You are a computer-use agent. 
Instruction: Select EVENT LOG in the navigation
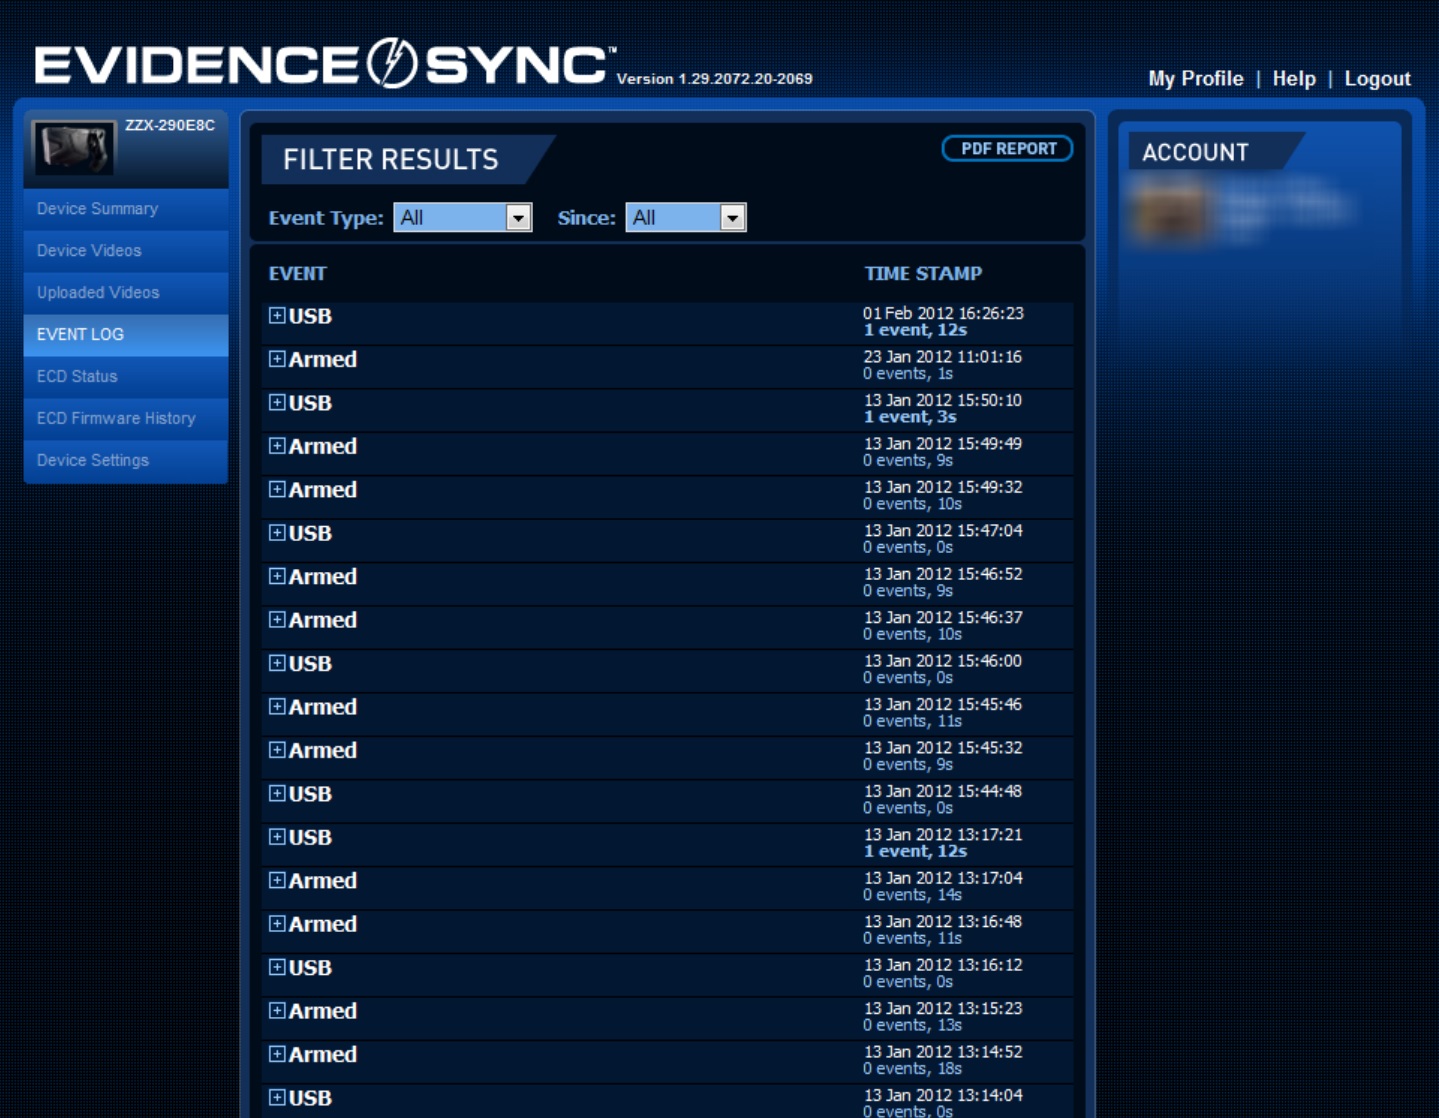[x=80, y=335]
